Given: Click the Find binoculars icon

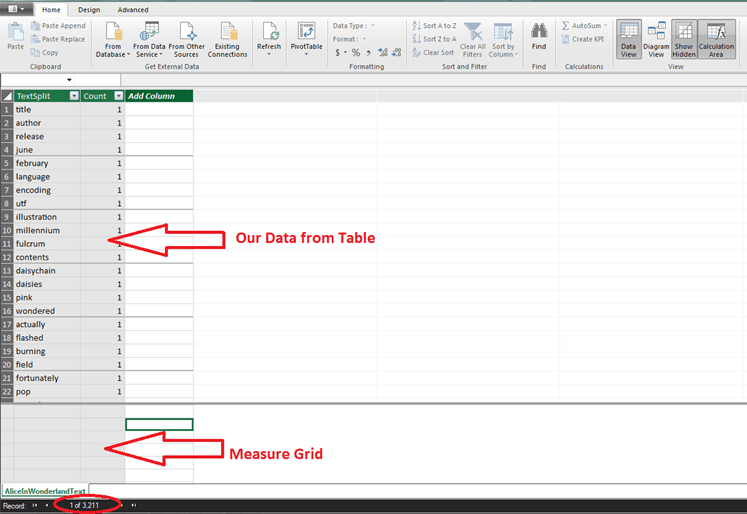Looking at the screenshot, I should click(539, 34).
